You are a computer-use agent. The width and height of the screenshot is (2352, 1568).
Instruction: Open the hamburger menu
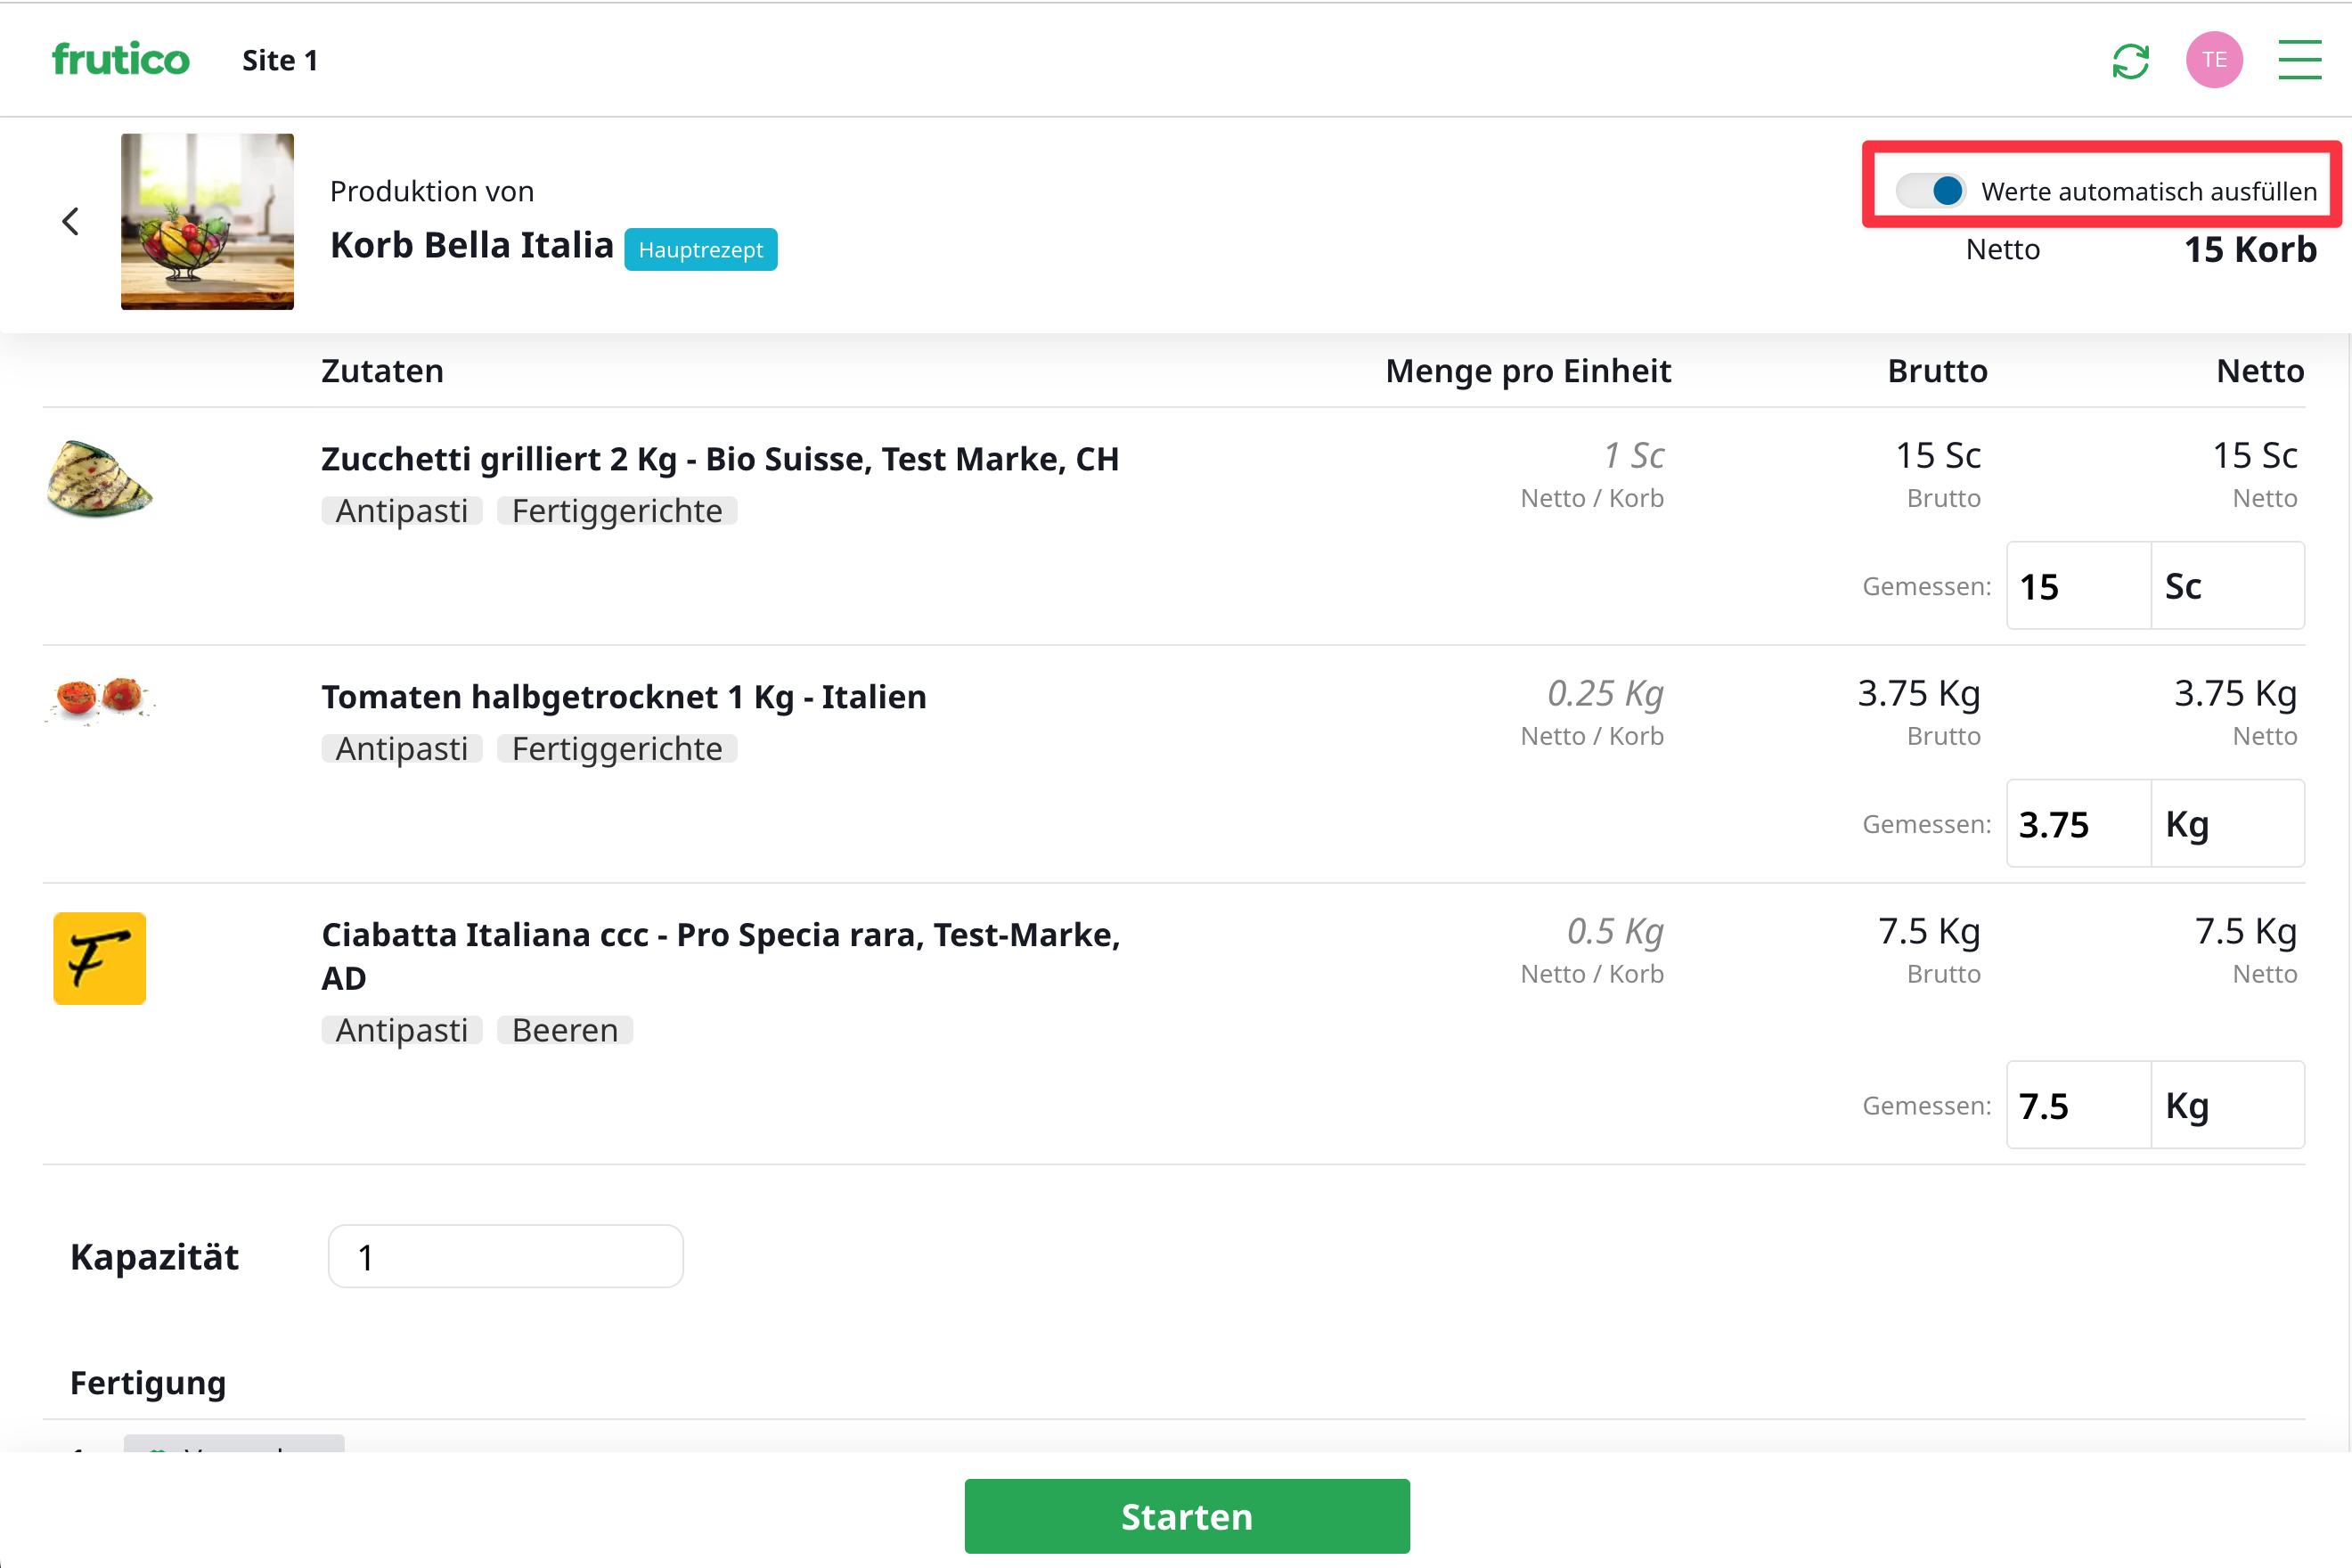pos(2299,60)
